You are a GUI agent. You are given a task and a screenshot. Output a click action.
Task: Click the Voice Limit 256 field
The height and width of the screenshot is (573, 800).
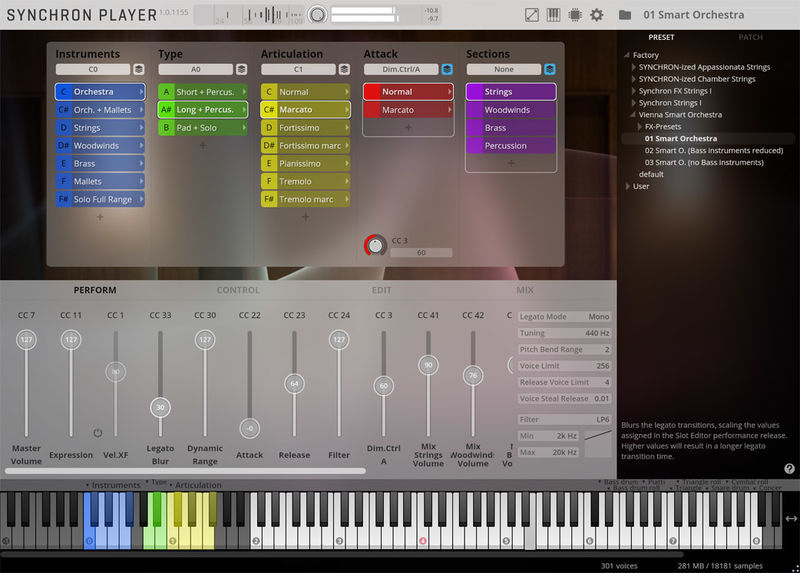tap(564, 365)
